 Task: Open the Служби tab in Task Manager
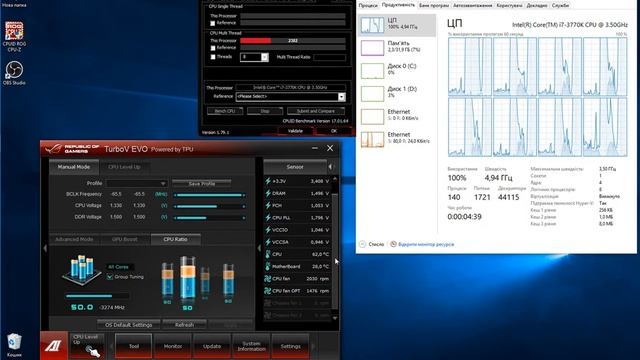tap(560, 5)
